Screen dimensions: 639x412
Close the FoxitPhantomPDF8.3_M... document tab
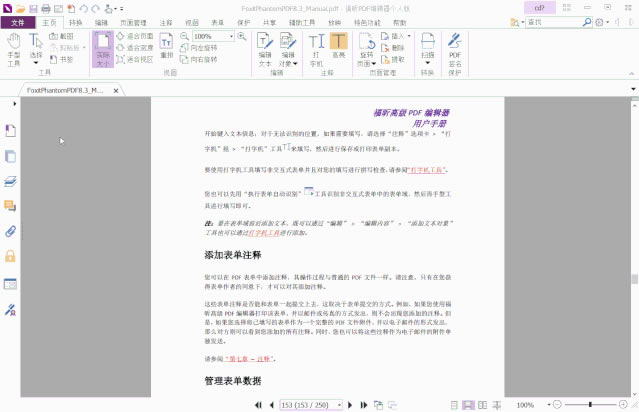tap(116, 91)
